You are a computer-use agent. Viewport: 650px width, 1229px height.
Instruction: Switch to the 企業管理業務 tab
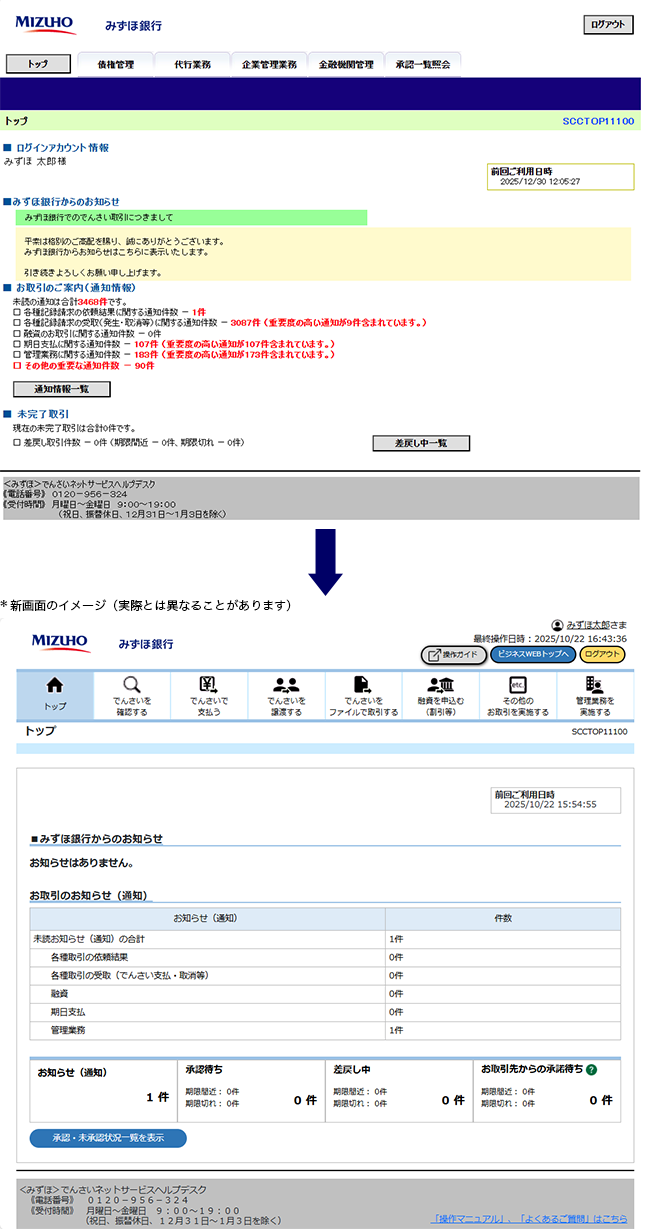click(x=269, y=64)
